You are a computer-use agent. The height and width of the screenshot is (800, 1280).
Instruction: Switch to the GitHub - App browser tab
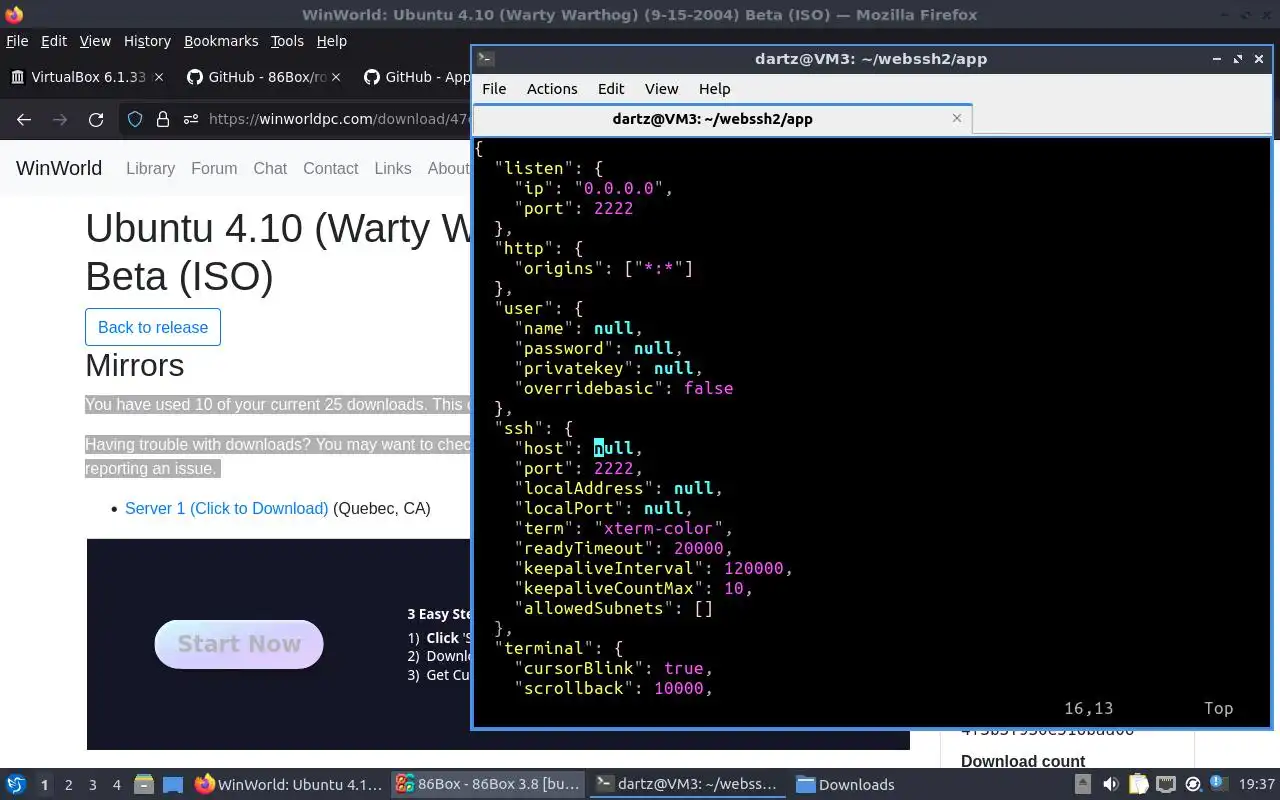(414, 77)
